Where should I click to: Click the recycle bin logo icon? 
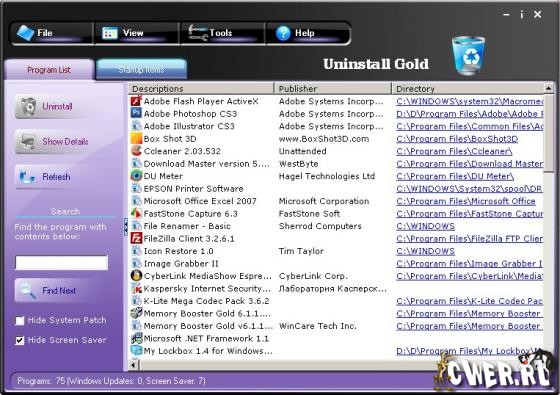point(469,56)
